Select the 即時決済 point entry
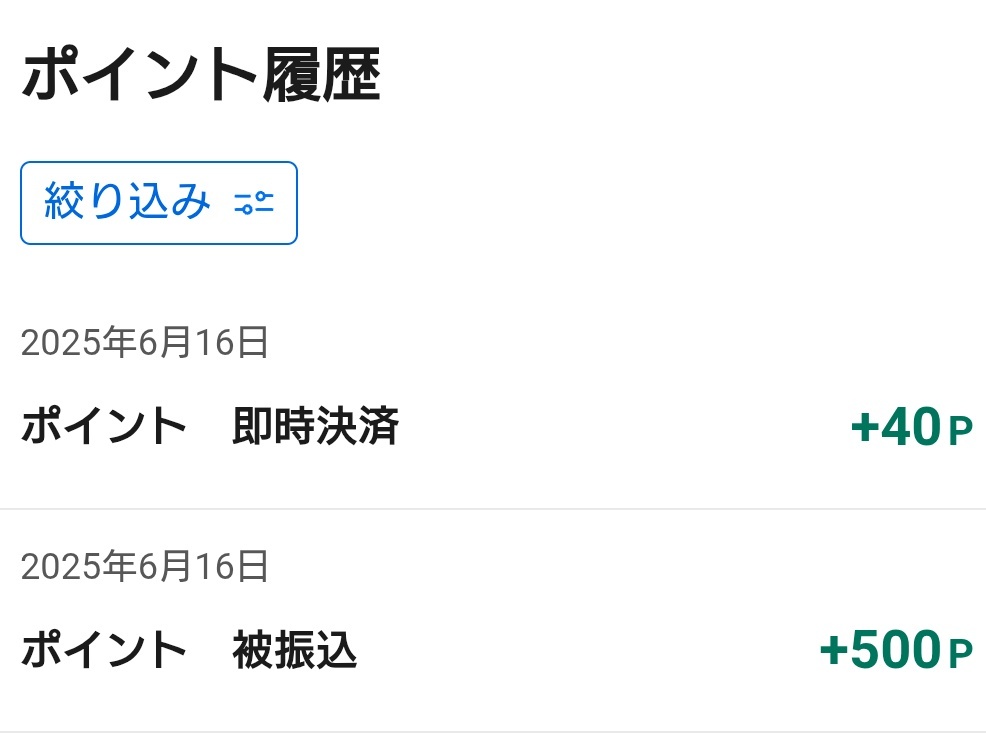 (x=493, y=397)
